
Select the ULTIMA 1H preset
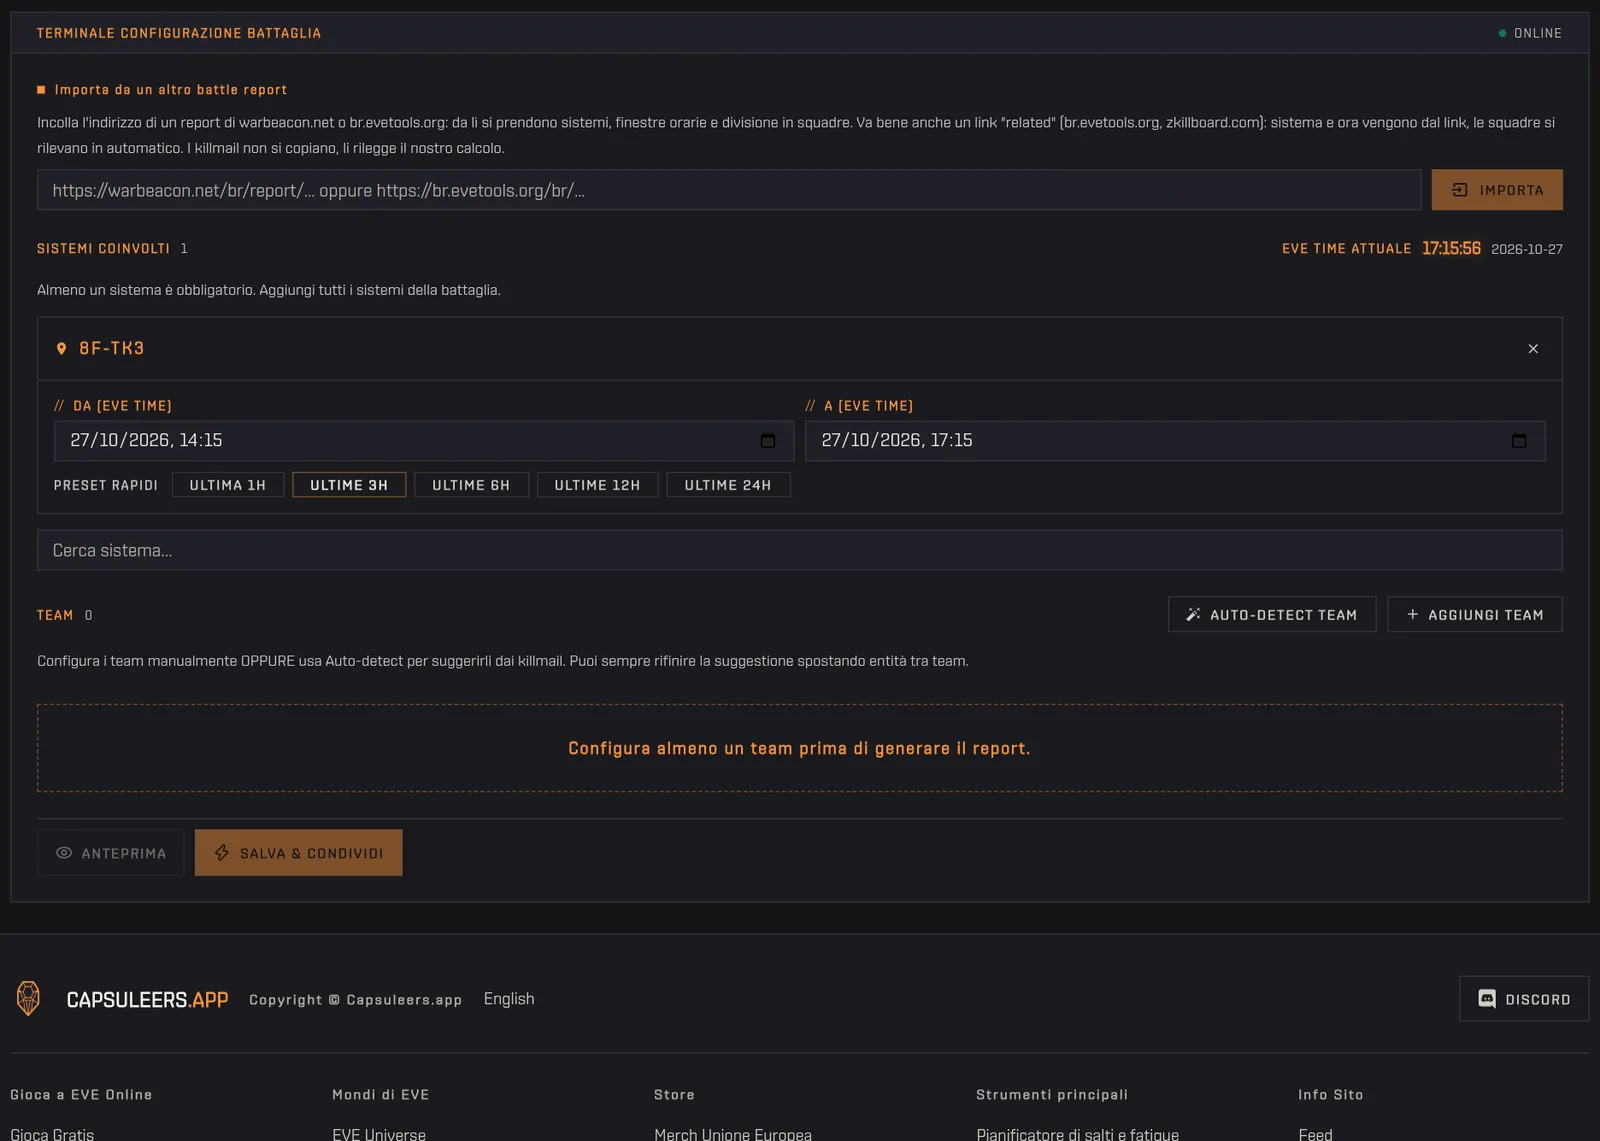228,485
